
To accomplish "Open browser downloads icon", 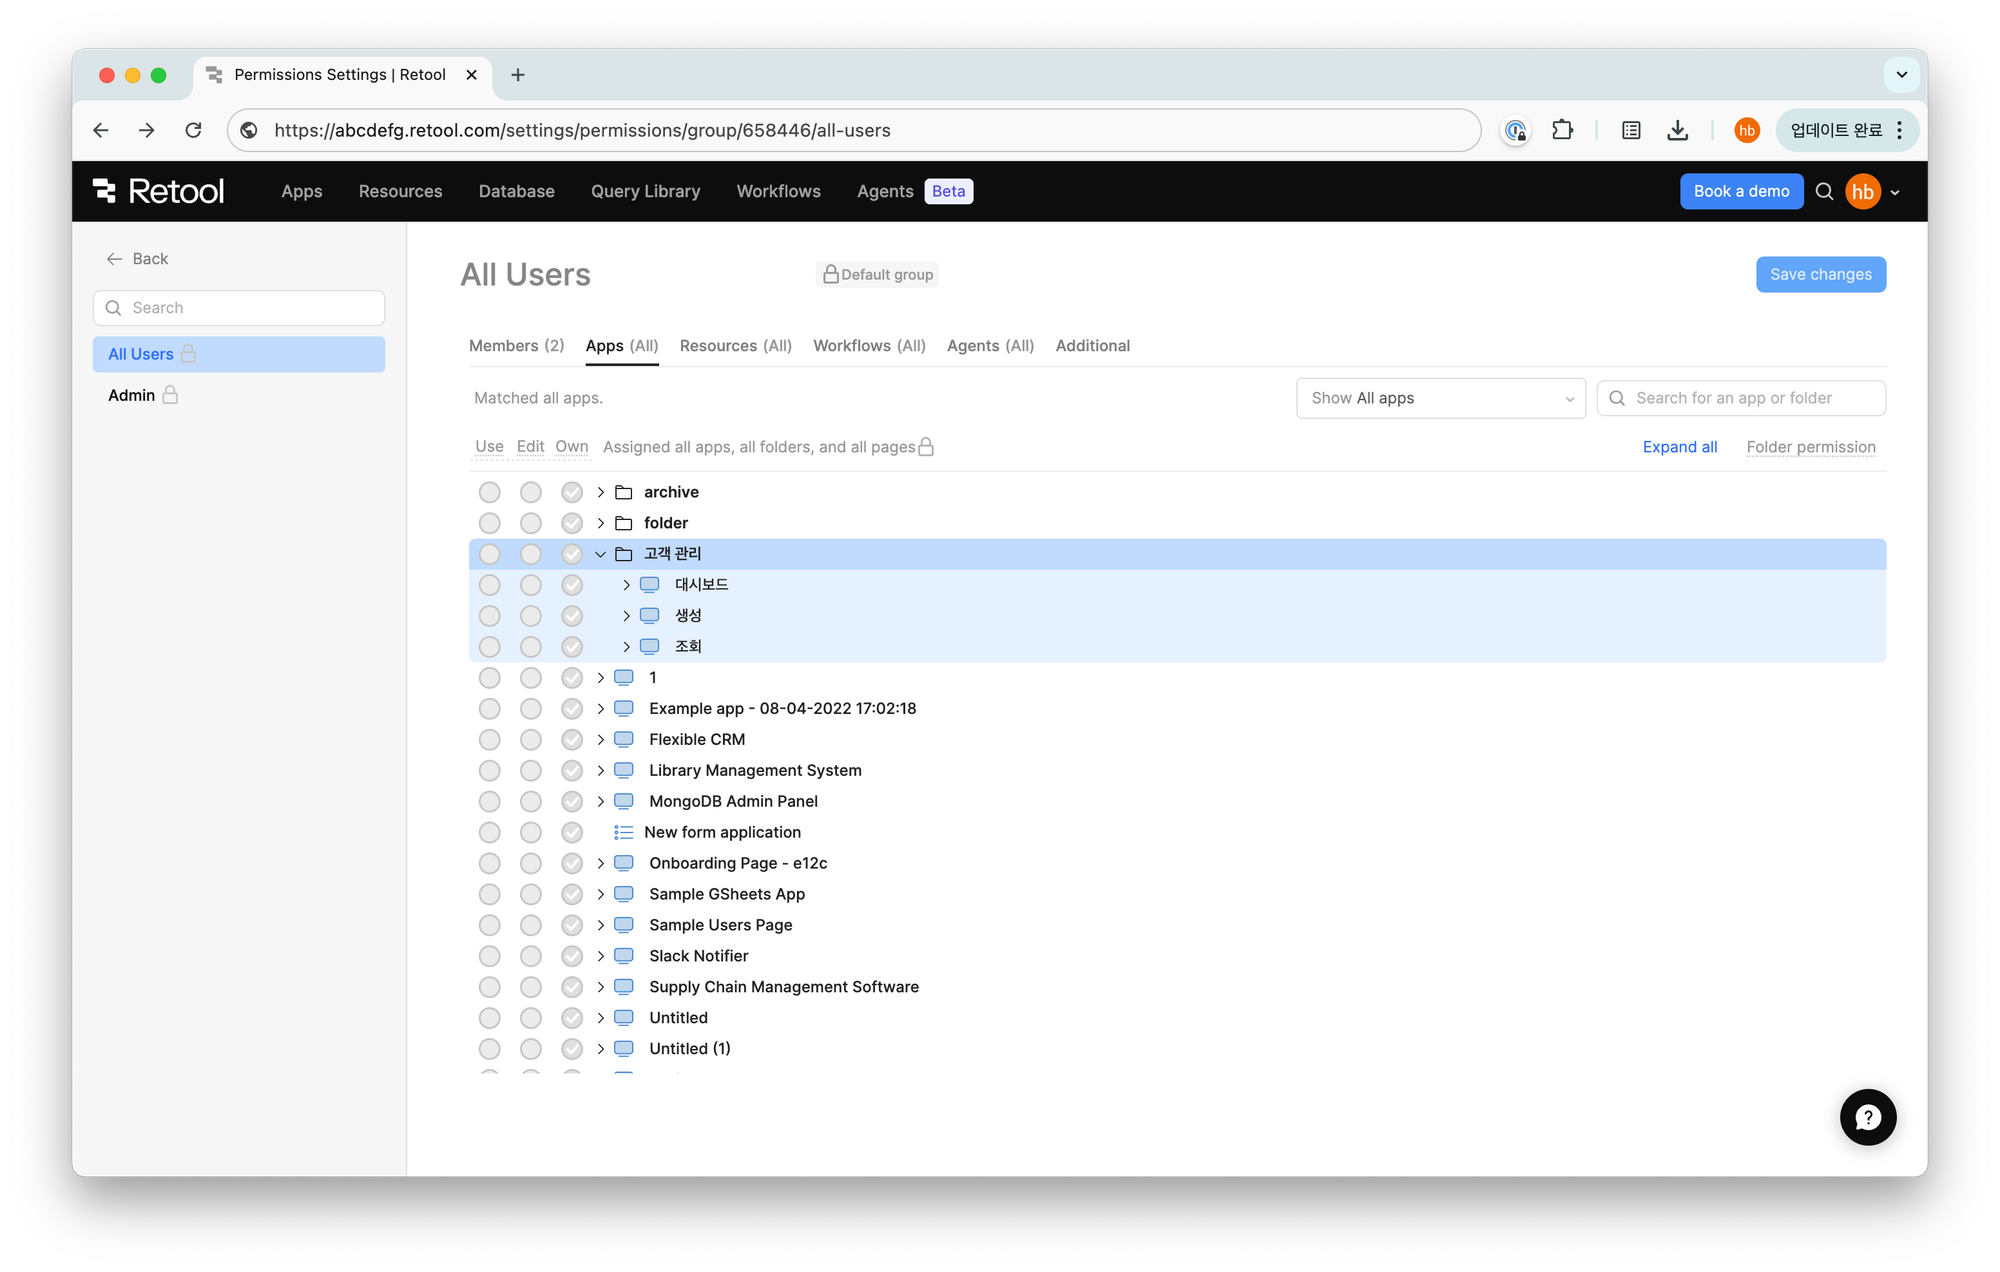I will 1678,130.
